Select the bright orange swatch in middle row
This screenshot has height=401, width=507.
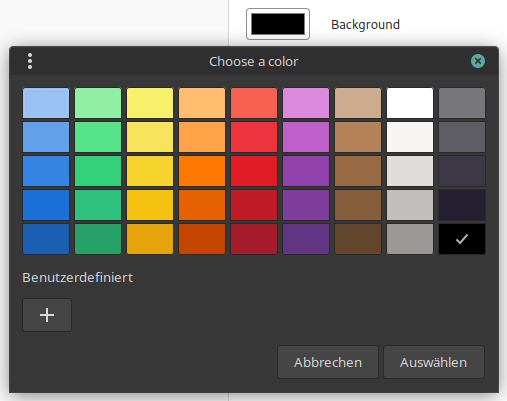point(202,171)
